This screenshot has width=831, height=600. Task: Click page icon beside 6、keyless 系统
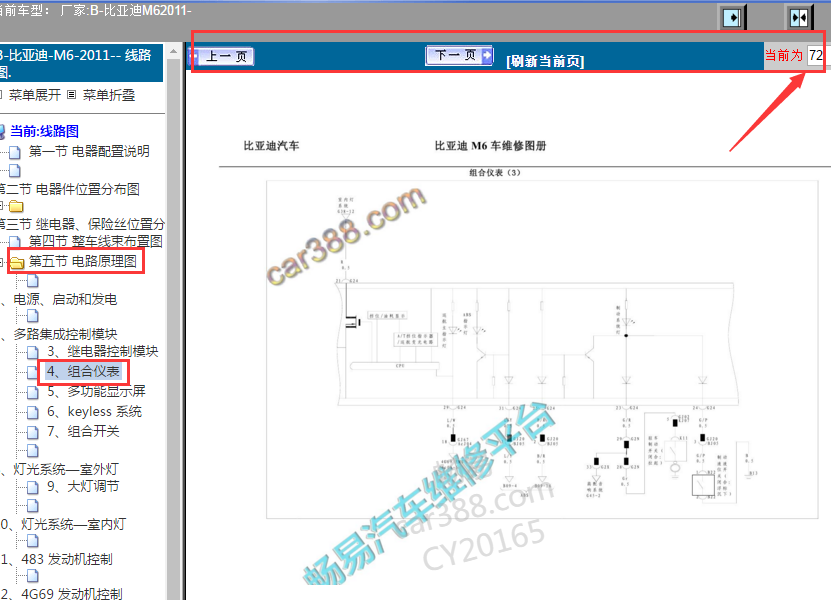tap(33, 413)
